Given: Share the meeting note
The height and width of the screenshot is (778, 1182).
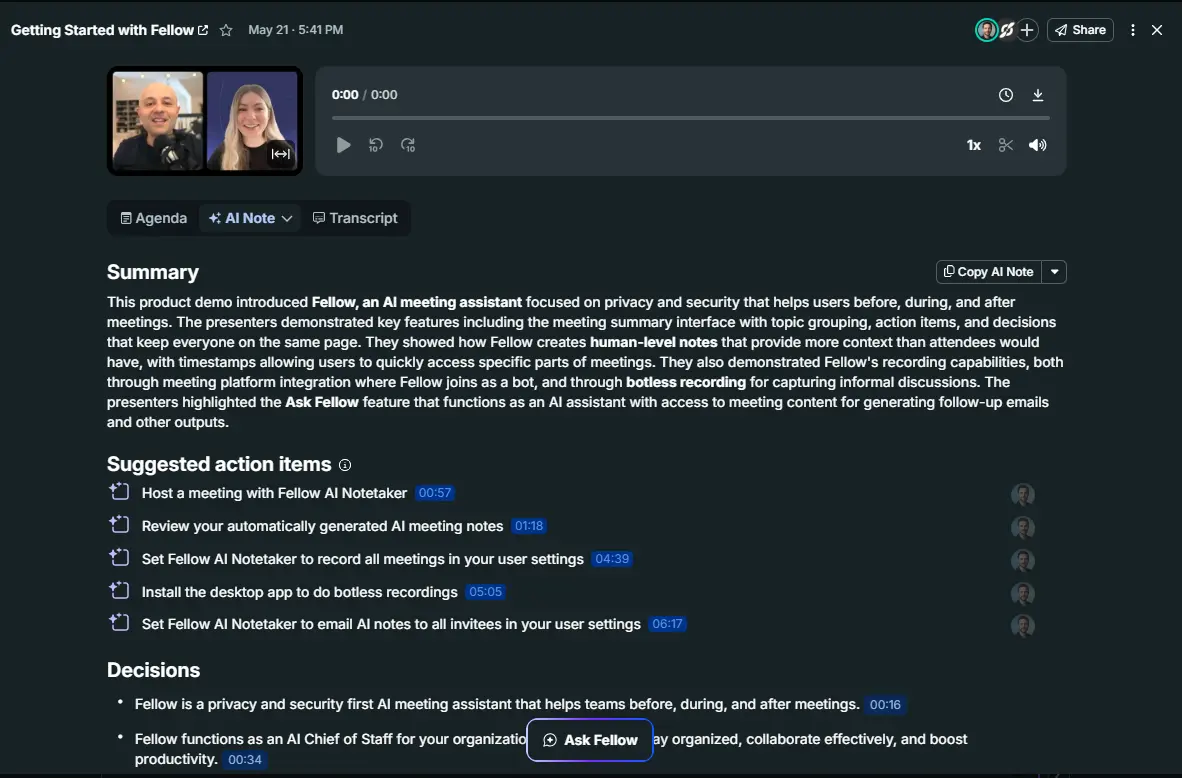Looking at the screenshot, I should pyautogui.click(x=1079, y=30).
